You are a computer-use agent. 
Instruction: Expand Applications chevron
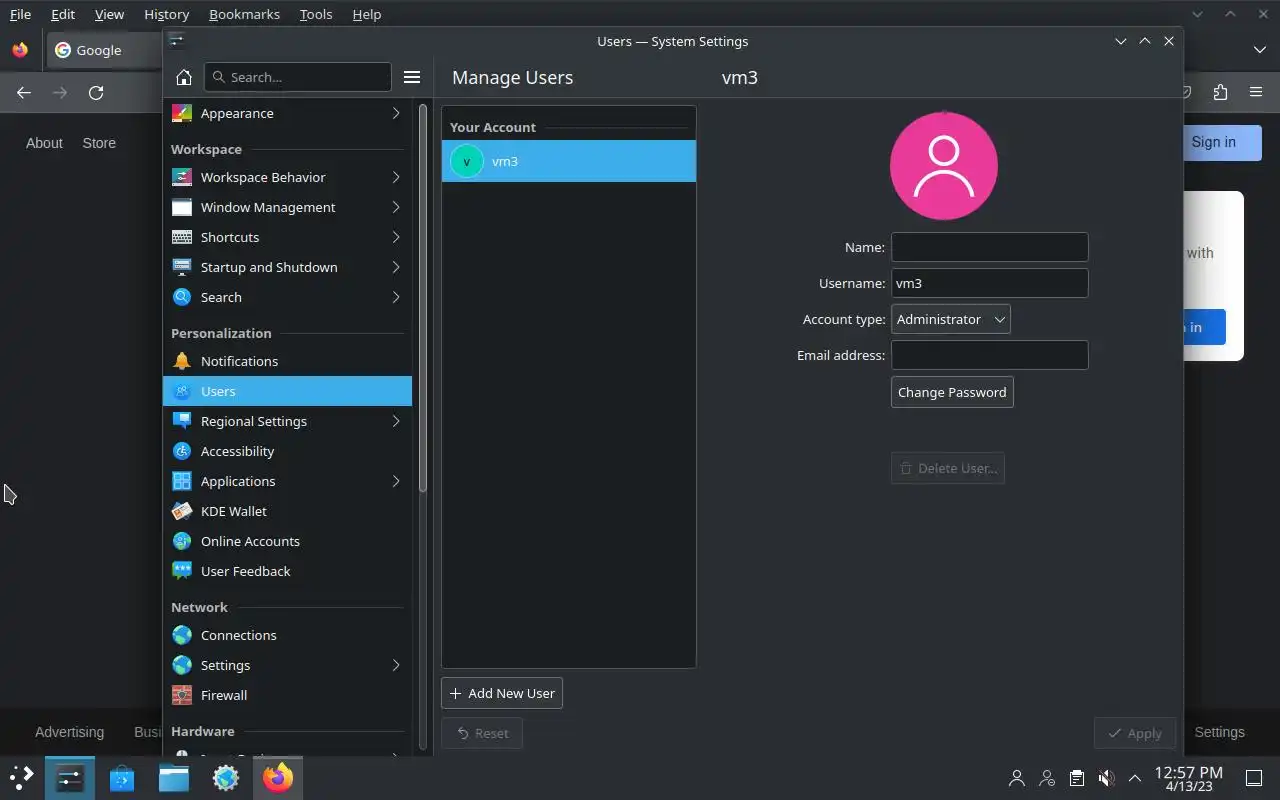click(x=396, y=481)
